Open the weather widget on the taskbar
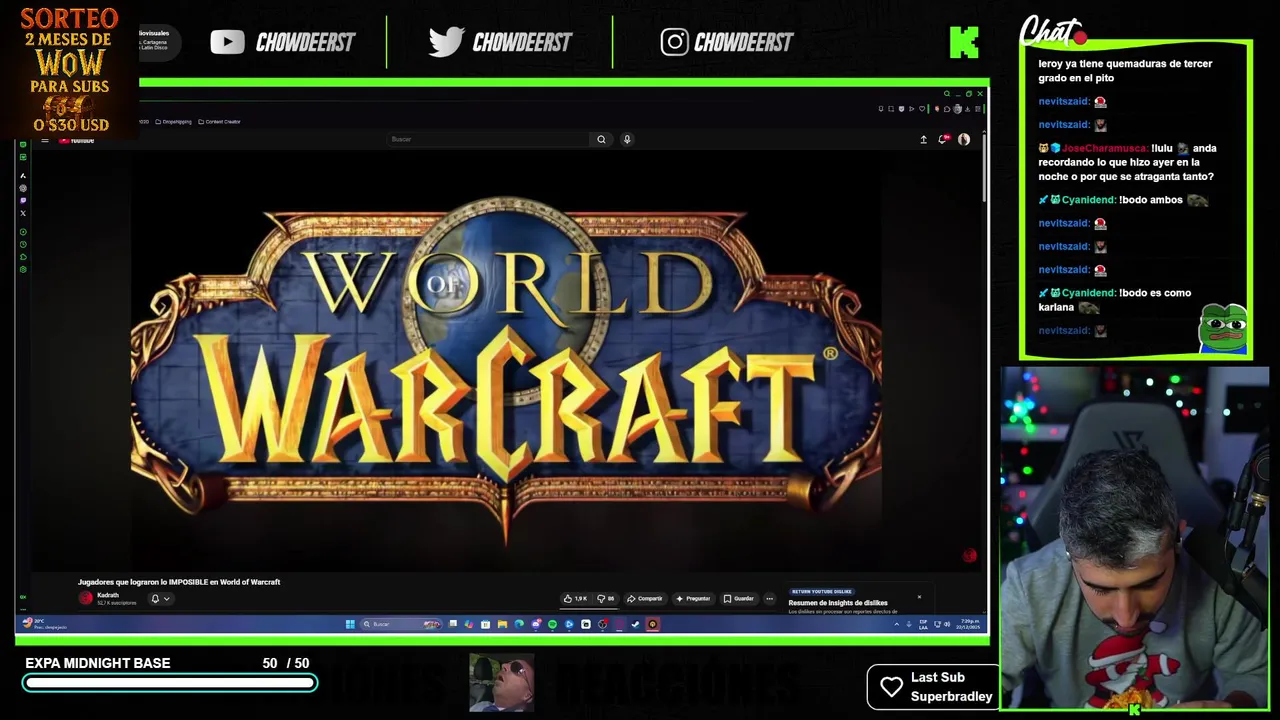This screenshot has width=1280, height=720. pos(44,624)
